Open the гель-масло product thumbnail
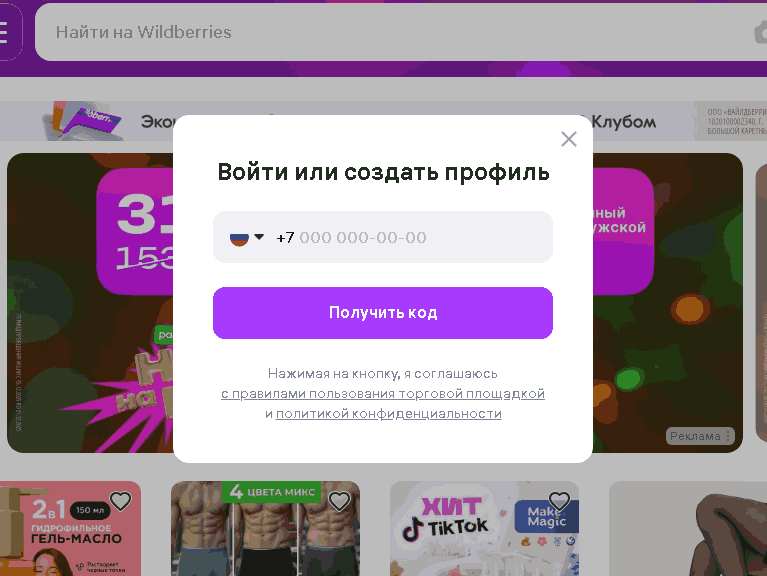This screenshot has height=576, width=767. 70,529
